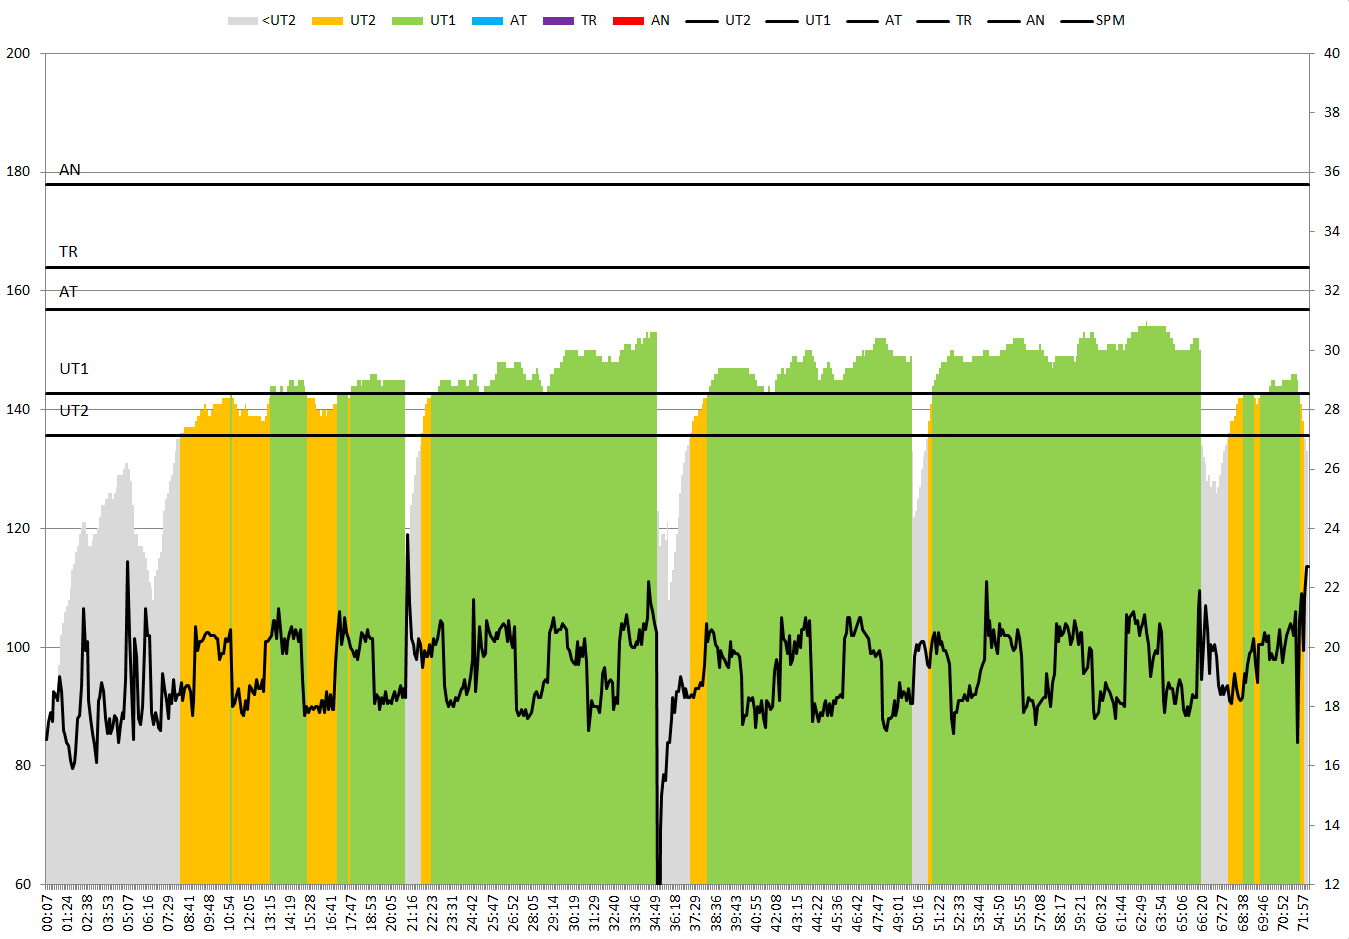Click the UT1 threshold label inside the chart
1349x939 pixels.
(x=74, y=369)
